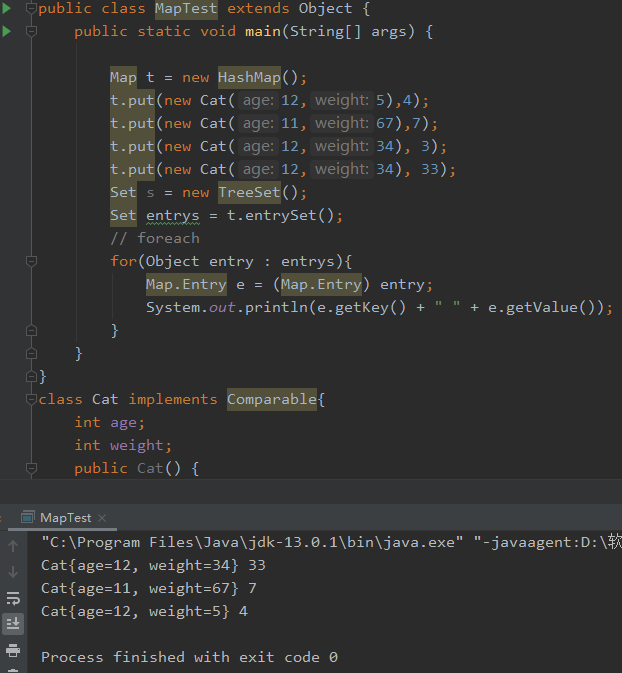622x673 pixels.
Task: Click the highlighted HashMap constructor call
Action: (x=249, y=77)
